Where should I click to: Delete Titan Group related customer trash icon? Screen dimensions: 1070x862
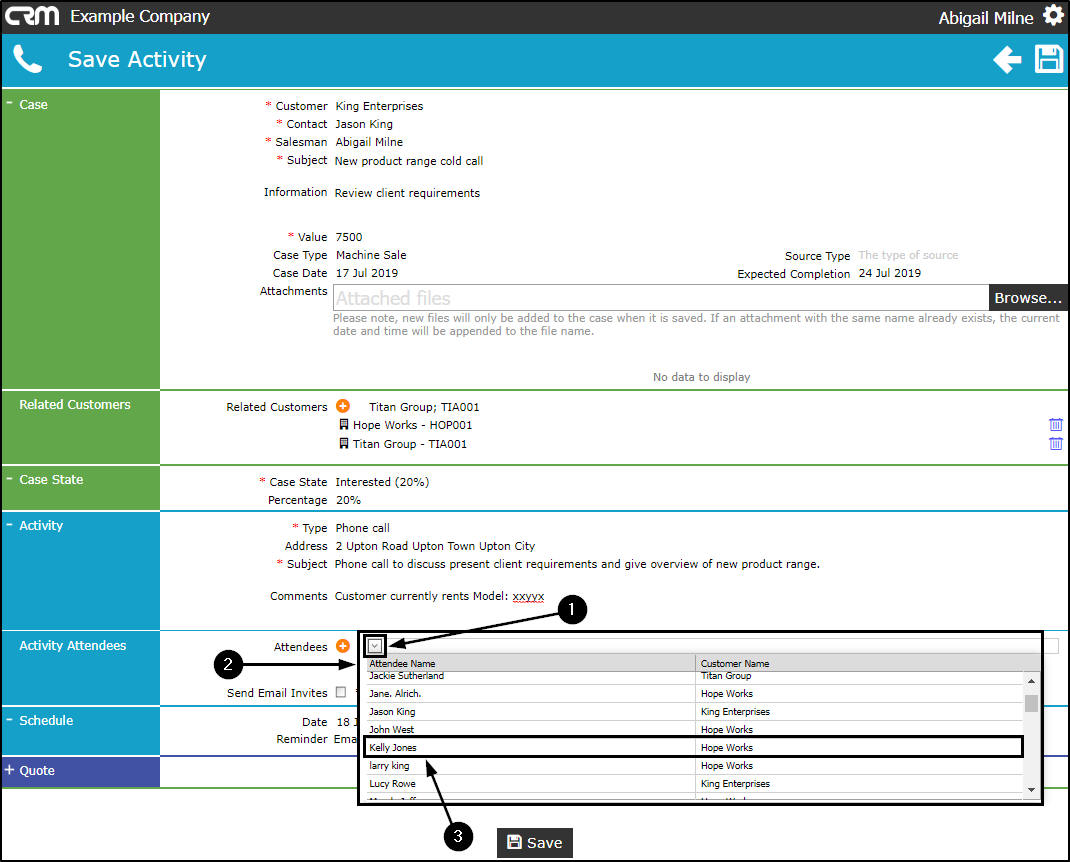point(1056,444)
